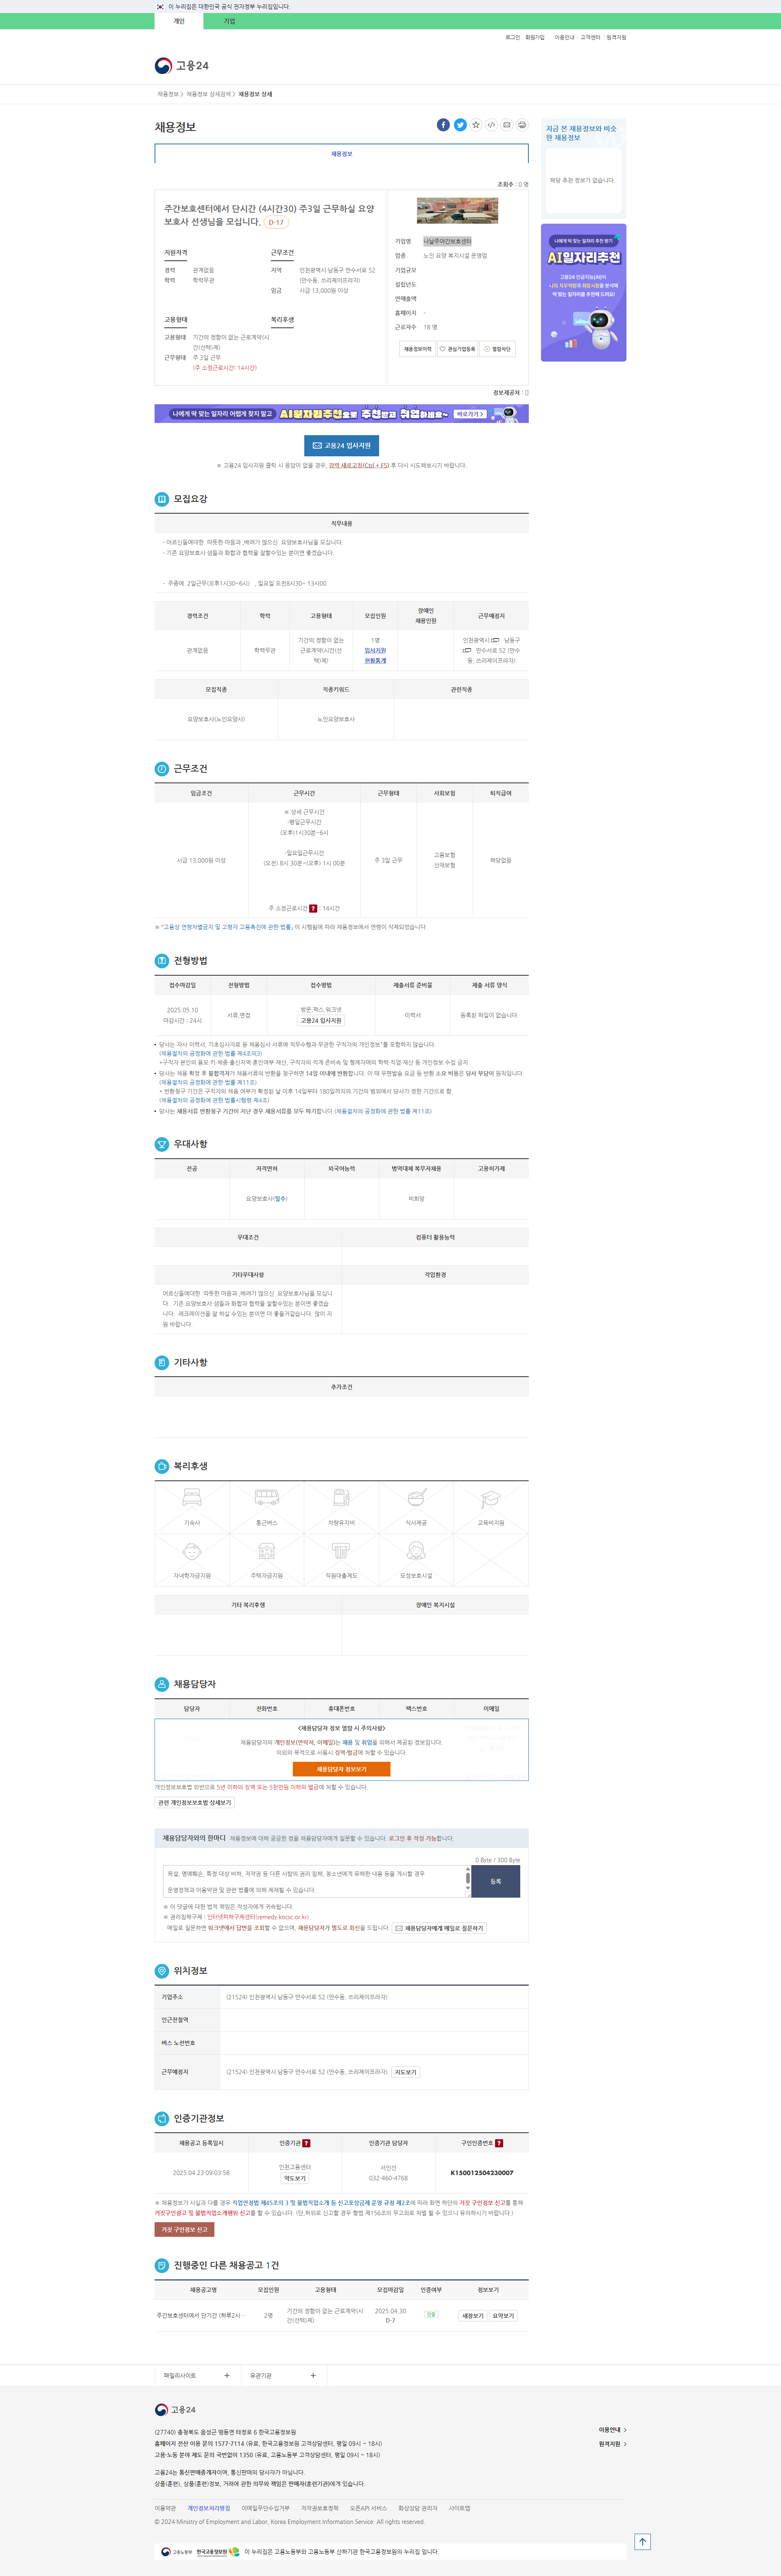Share job posting on Twitter
The image size is (781, 2576).
tap(460, 125)
